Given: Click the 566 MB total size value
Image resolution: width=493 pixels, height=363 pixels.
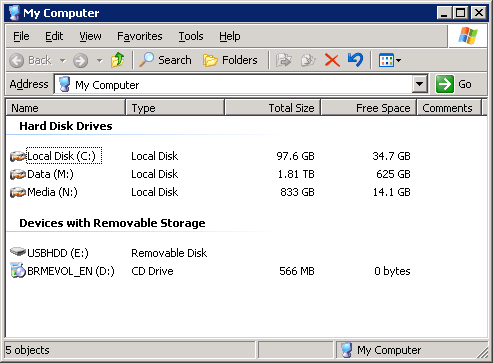Looking at the screenshot, I should [x=297, y=271].
